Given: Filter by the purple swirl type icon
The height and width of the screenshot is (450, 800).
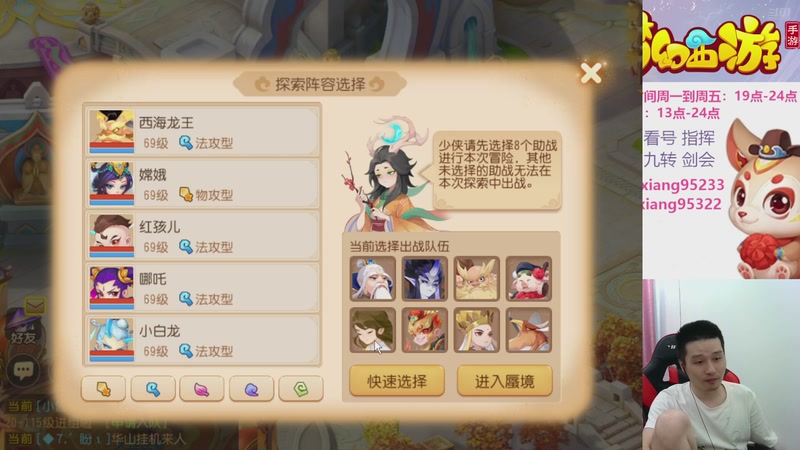Looking at the screenshot, I should tap(252, 389).
